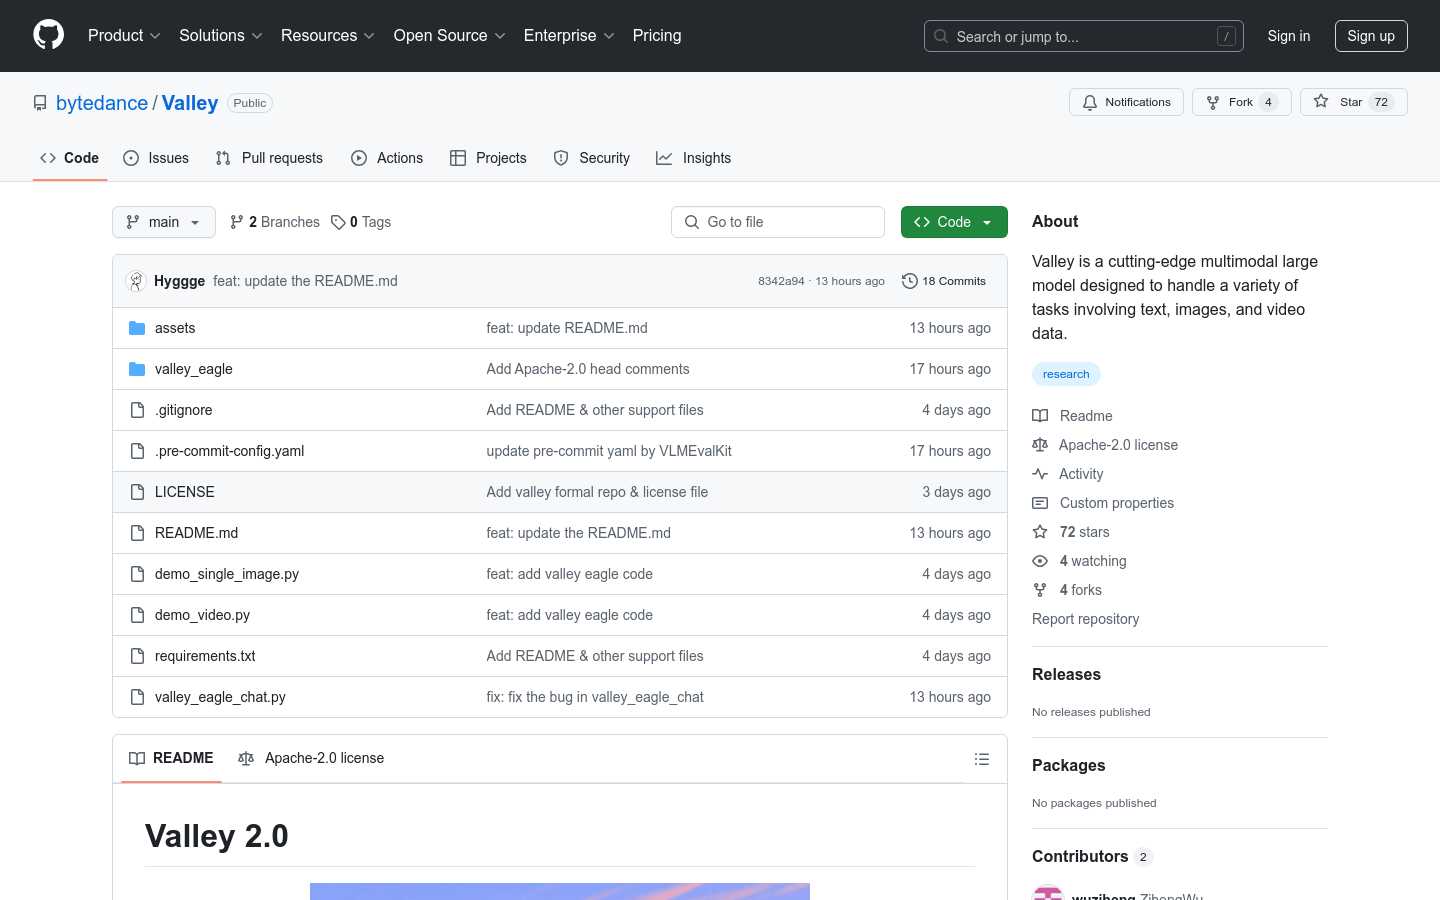Click the repository book icon beside bytedance
Image resolution: width=1440 pixels, height=900 pixels.
click(x=40, y=103)
